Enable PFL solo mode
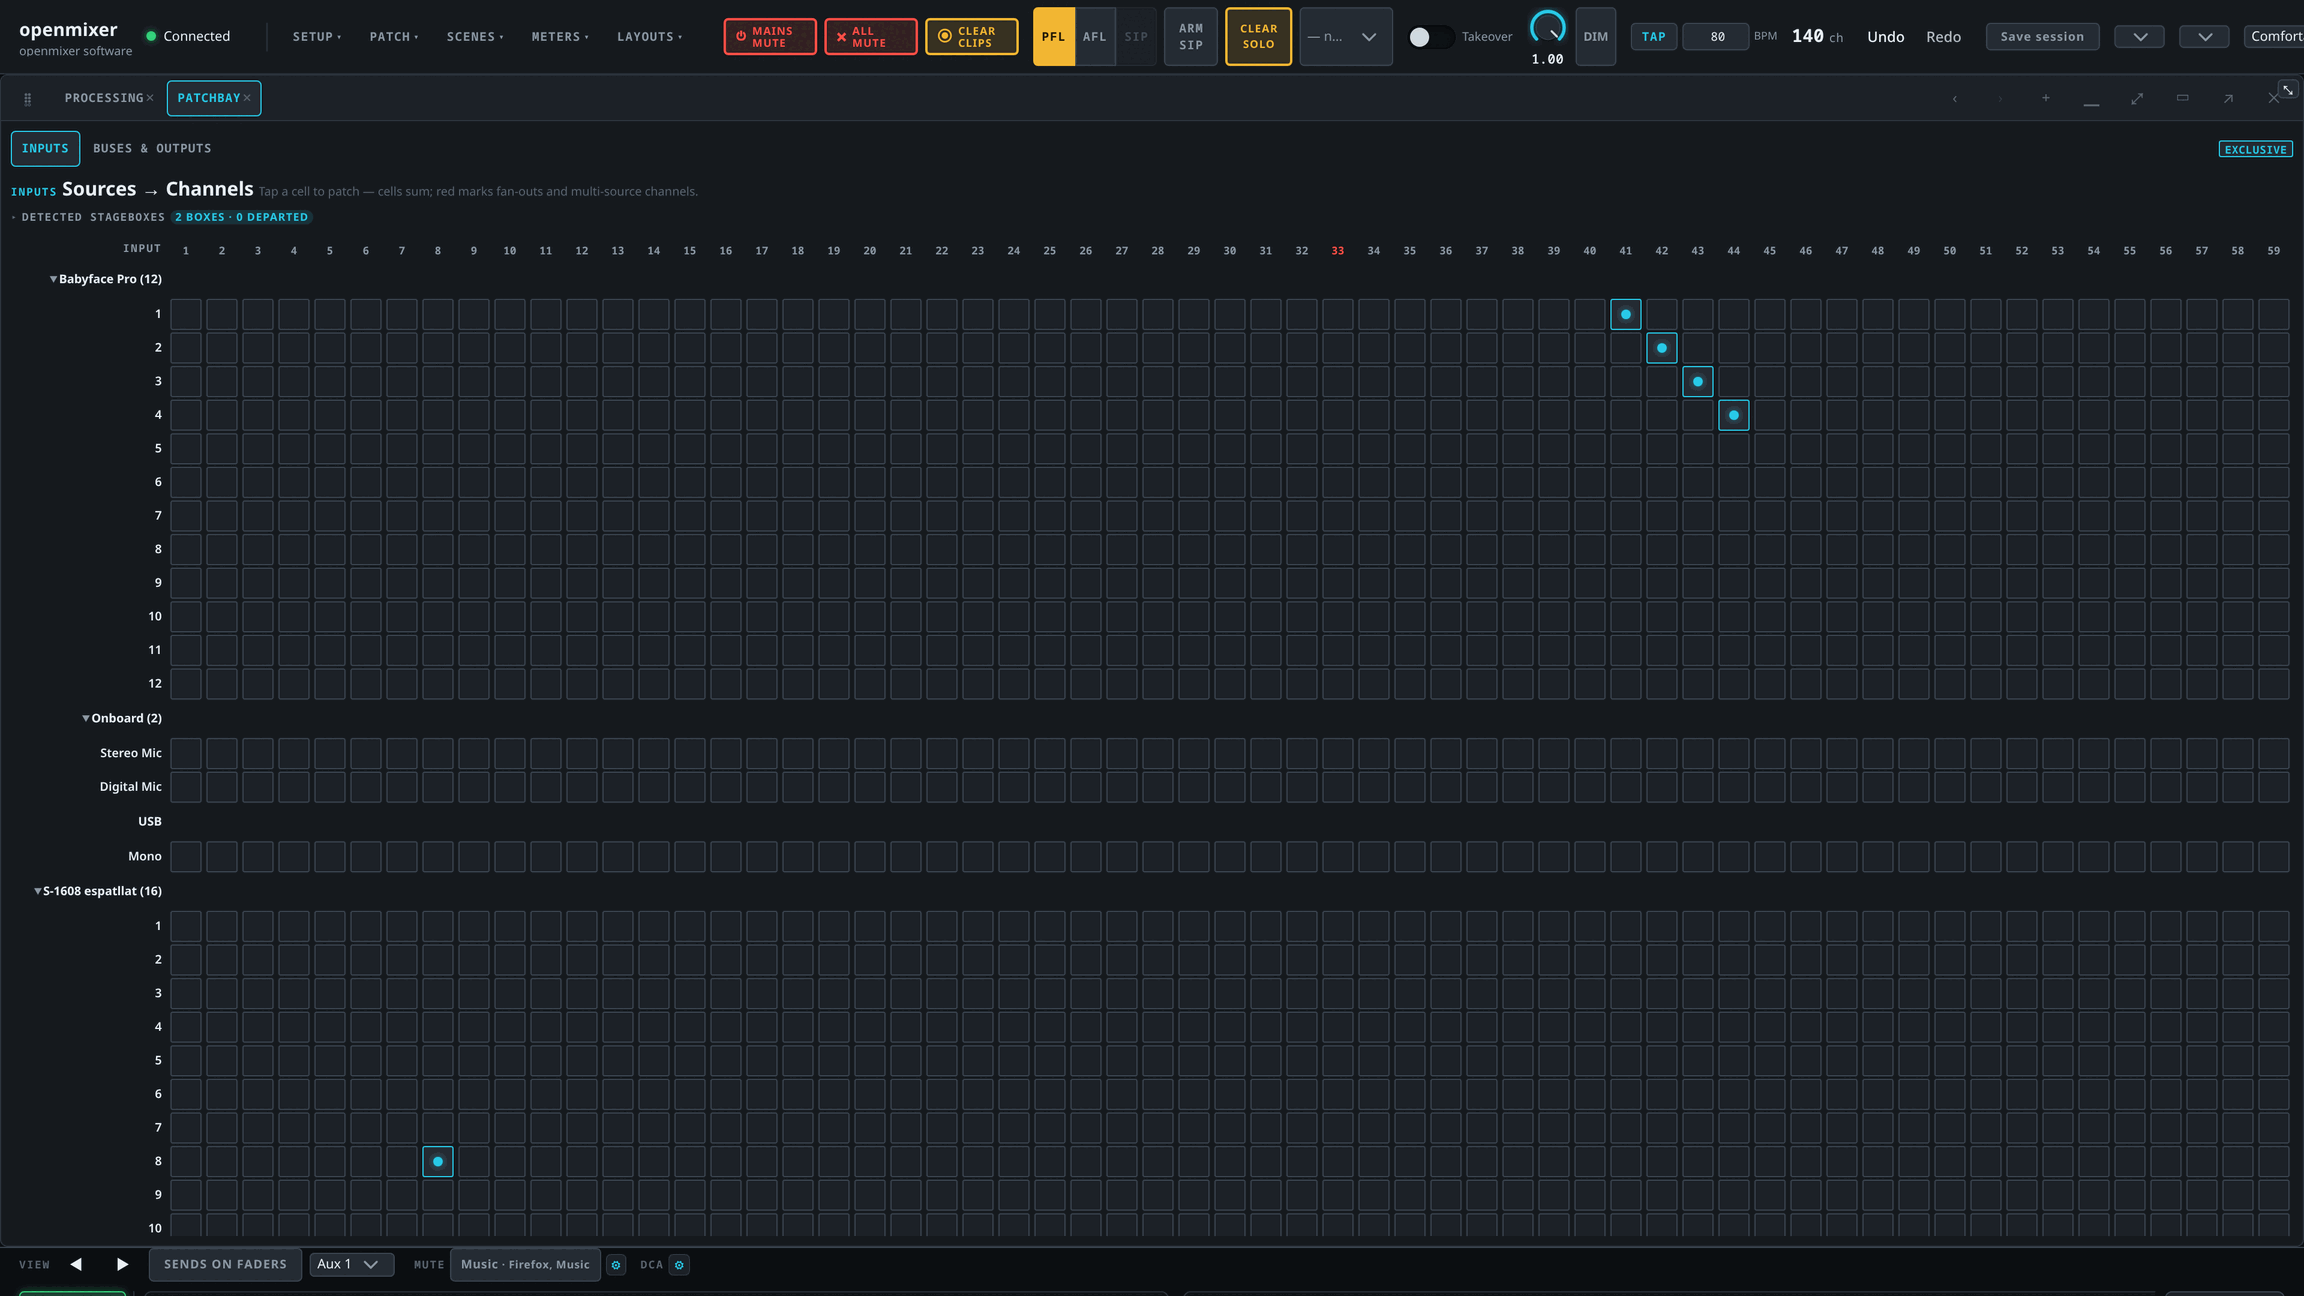Screen dimensions: 2304x1296 (x=1053, y=37)
